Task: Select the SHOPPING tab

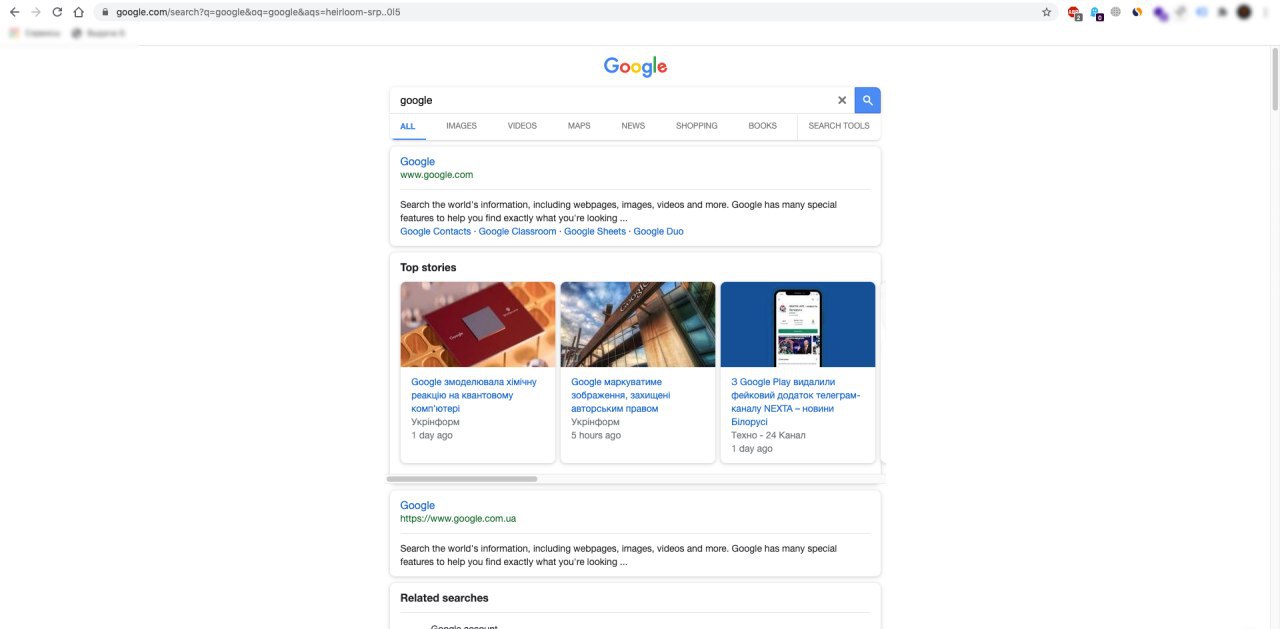Action: (697, 126)
